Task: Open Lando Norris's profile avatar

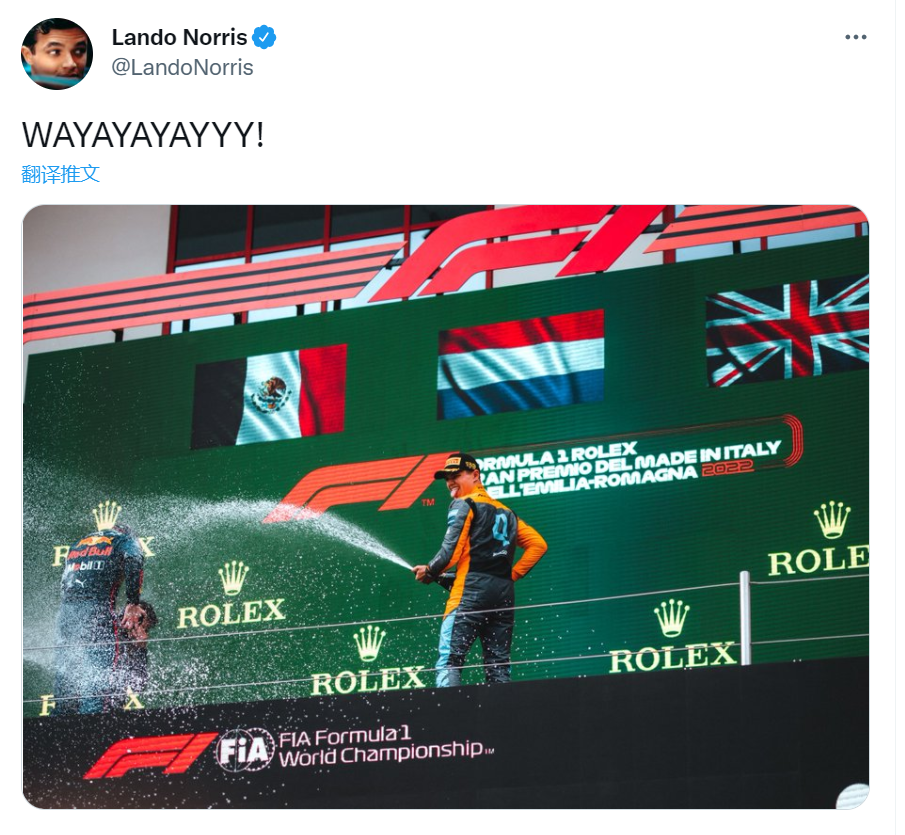Action: coord(57,54)
